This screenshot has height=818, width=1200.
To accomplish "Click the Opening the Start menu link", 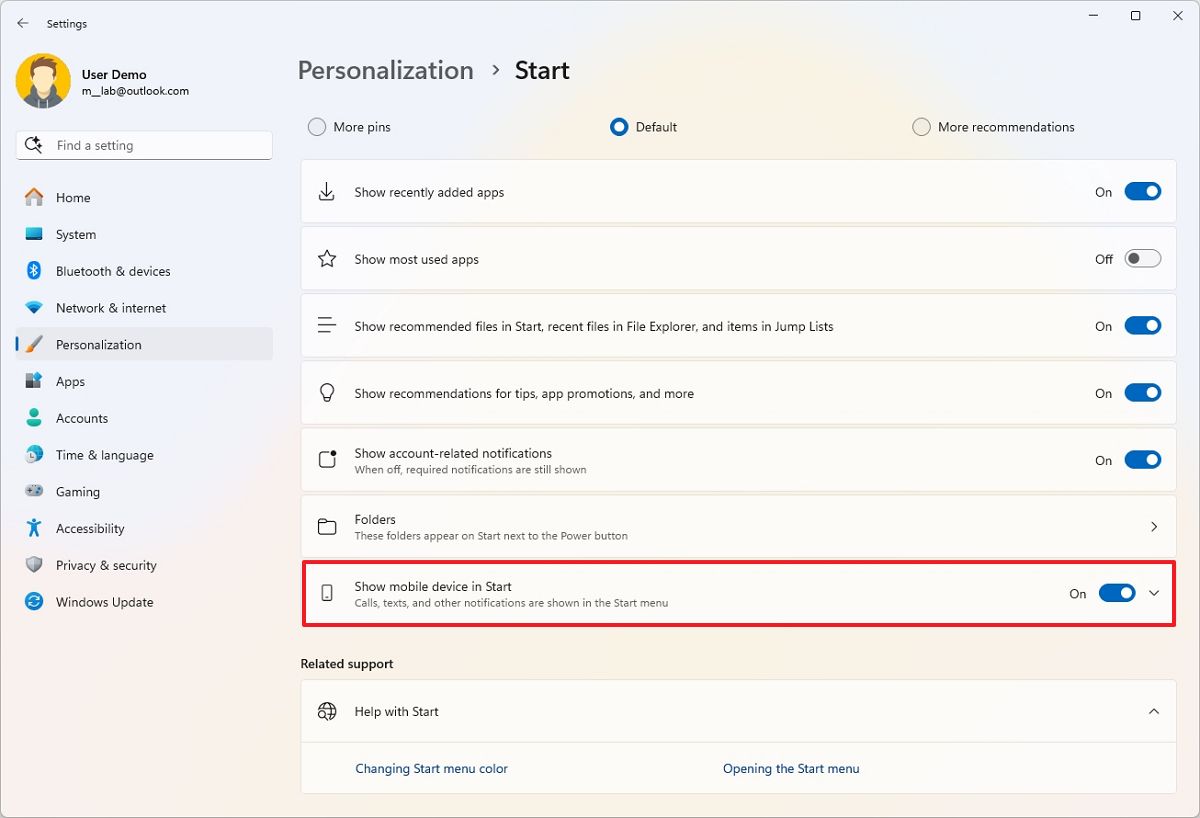I will click(x=791, y=769).
